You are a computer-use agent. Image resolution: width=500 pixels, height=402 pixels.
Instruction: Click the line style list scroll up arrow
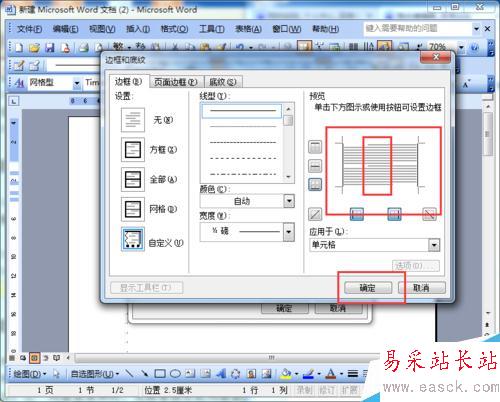[289, 109]
